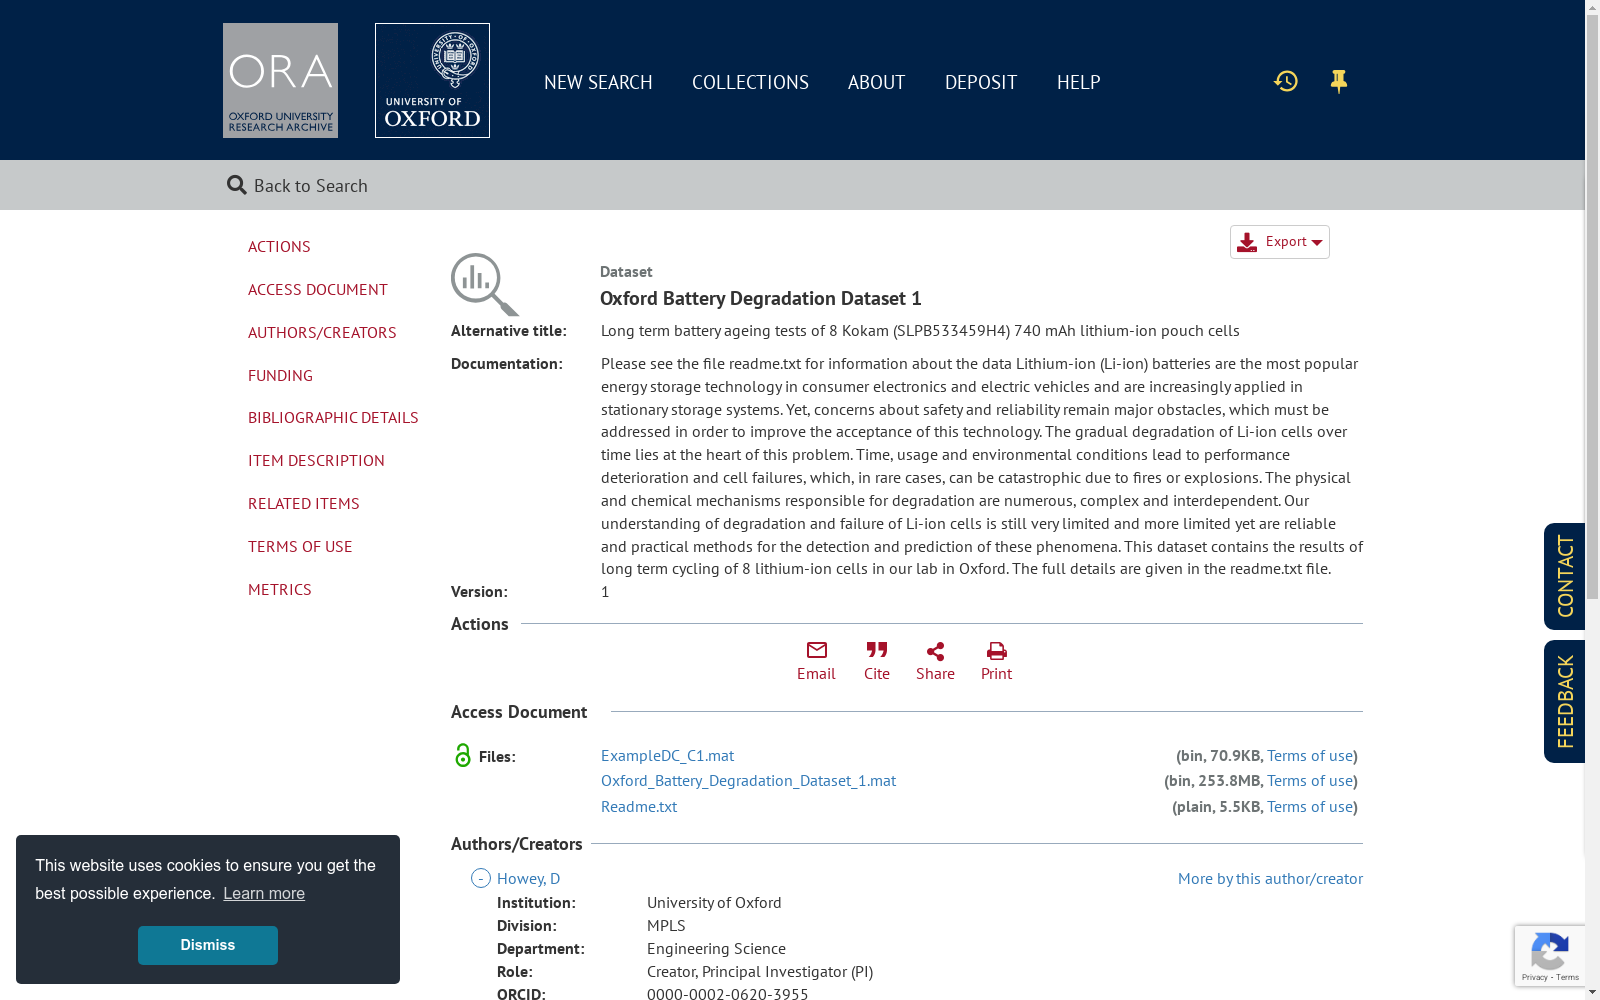Viewport: 1600px width, 1000px height.
Task: Download Oxford_Battery_Degradation_Dataset_1.mat file
Action: point(748,780)
